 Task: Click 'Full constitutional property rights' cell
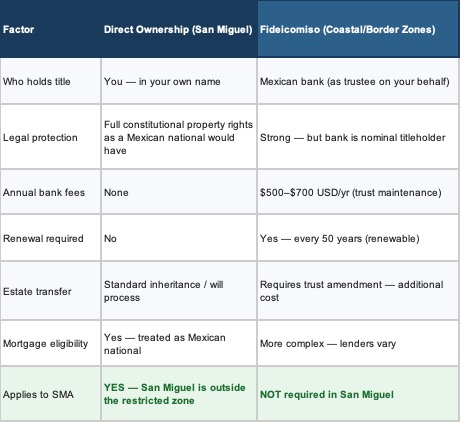(178, 137)
